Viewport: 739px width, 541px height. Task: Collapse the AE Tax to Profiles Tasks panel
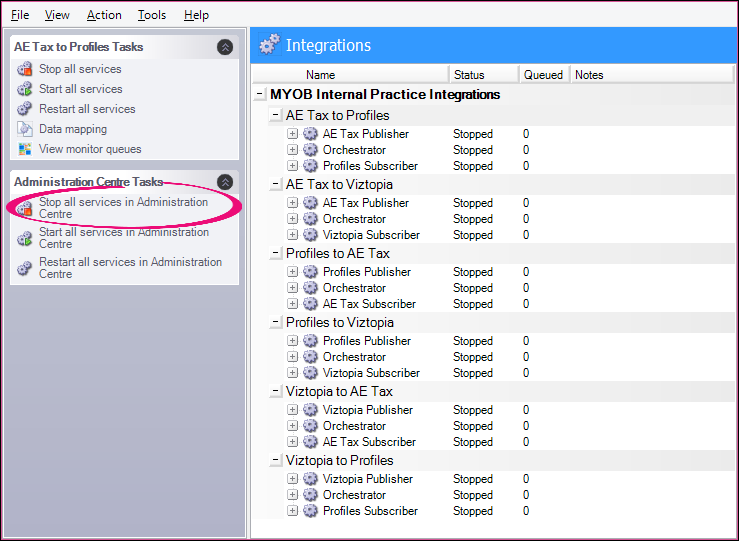click(225, 47)
